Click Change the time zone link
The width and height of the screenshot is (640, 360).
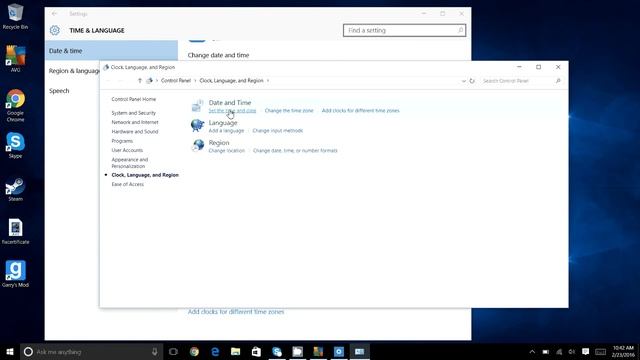point(289,111)
